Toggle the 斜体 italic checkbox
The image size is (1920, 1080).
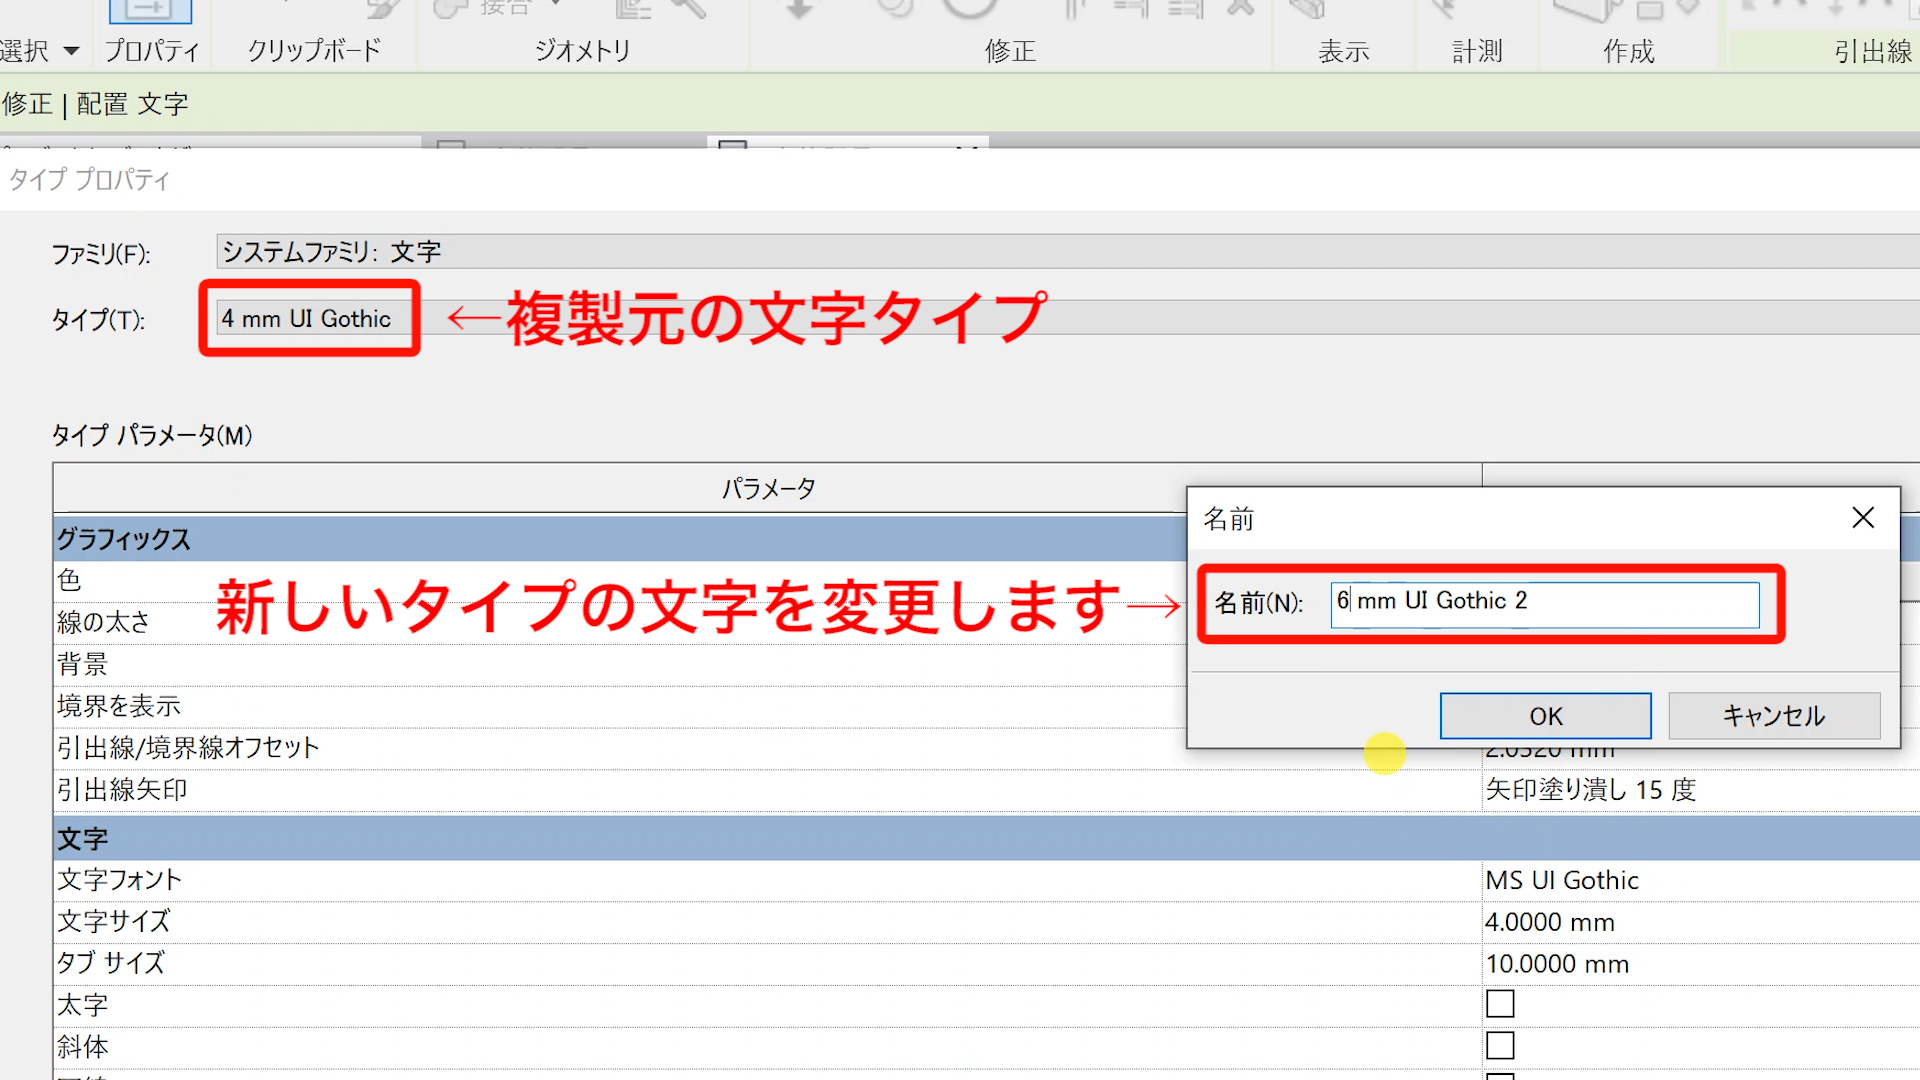tap(1500, 1046)
